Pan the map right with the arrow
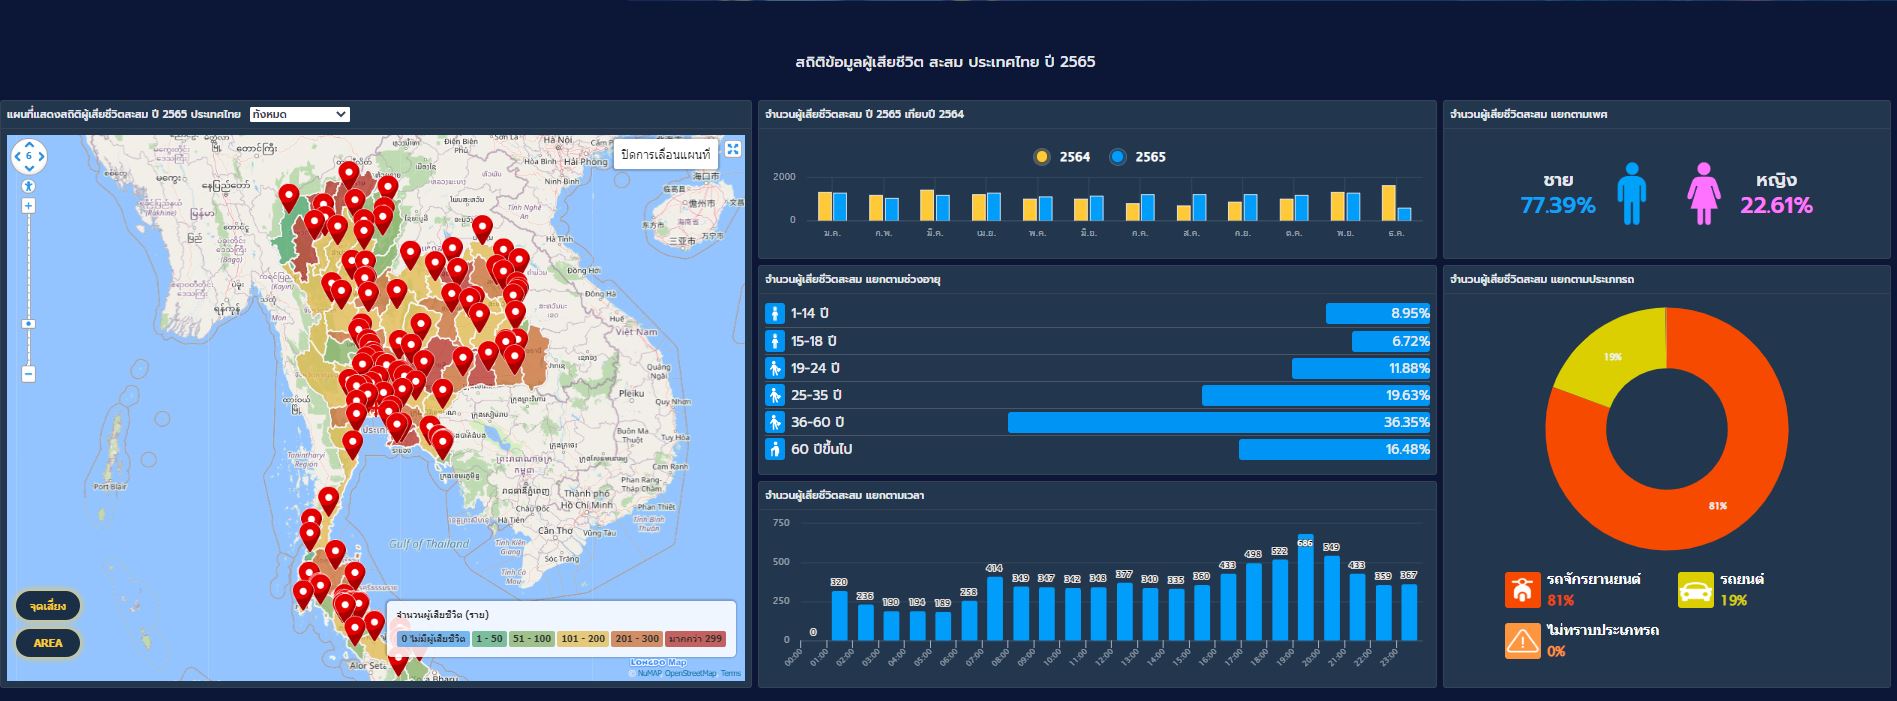Image resolution: width=1897 pixels, height=701 pixels. coord(41,157)
